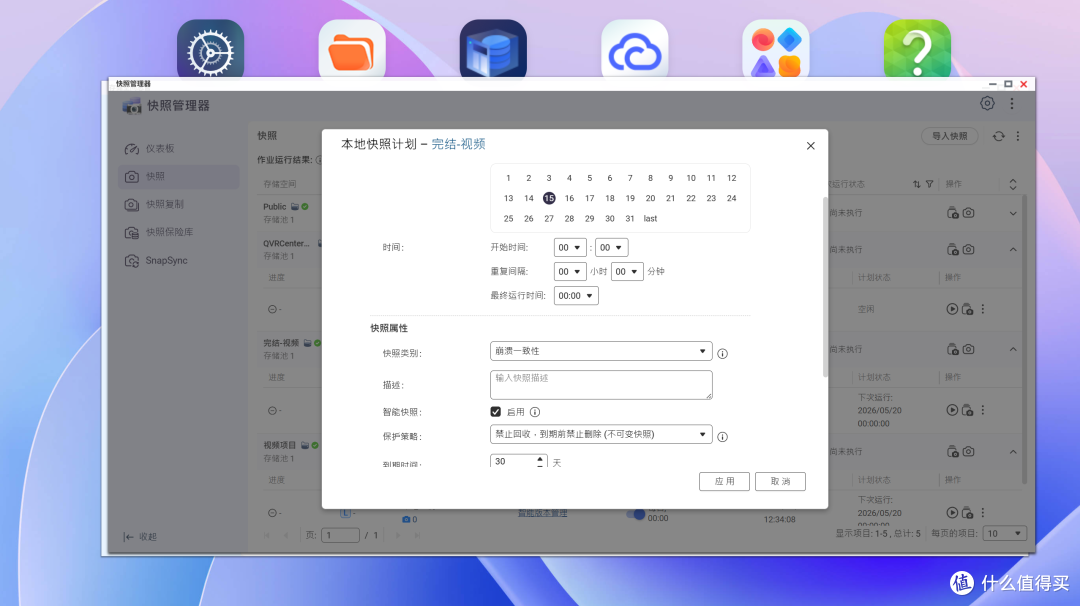Take snapshot camera icon in QVRCenter row
1080x606 pixels.
pyautogui.click(x=968, y=249)
